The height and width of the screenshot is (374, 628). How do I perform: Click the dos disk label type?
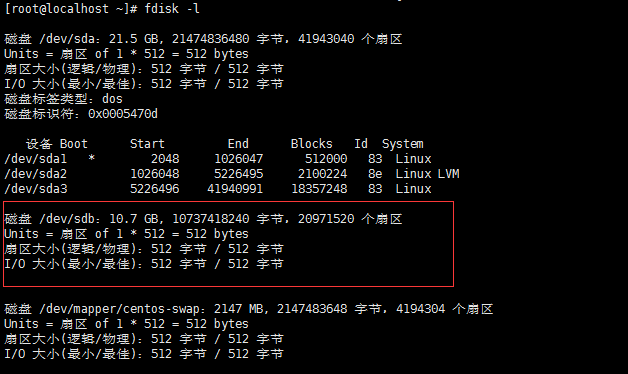click(112, 99)
